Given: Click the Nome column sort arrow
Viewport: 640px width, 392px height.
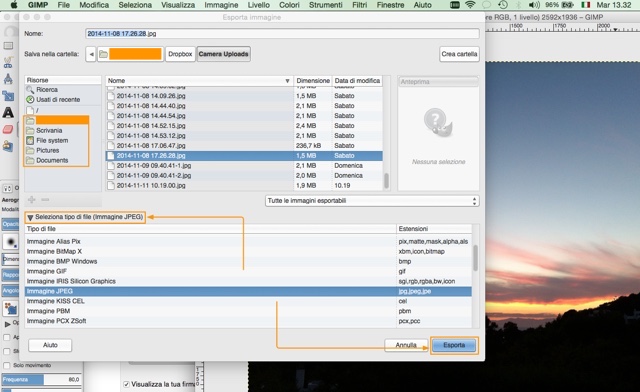Looking at the screenshot, I should pyautogui.click(x=287, y=81).
